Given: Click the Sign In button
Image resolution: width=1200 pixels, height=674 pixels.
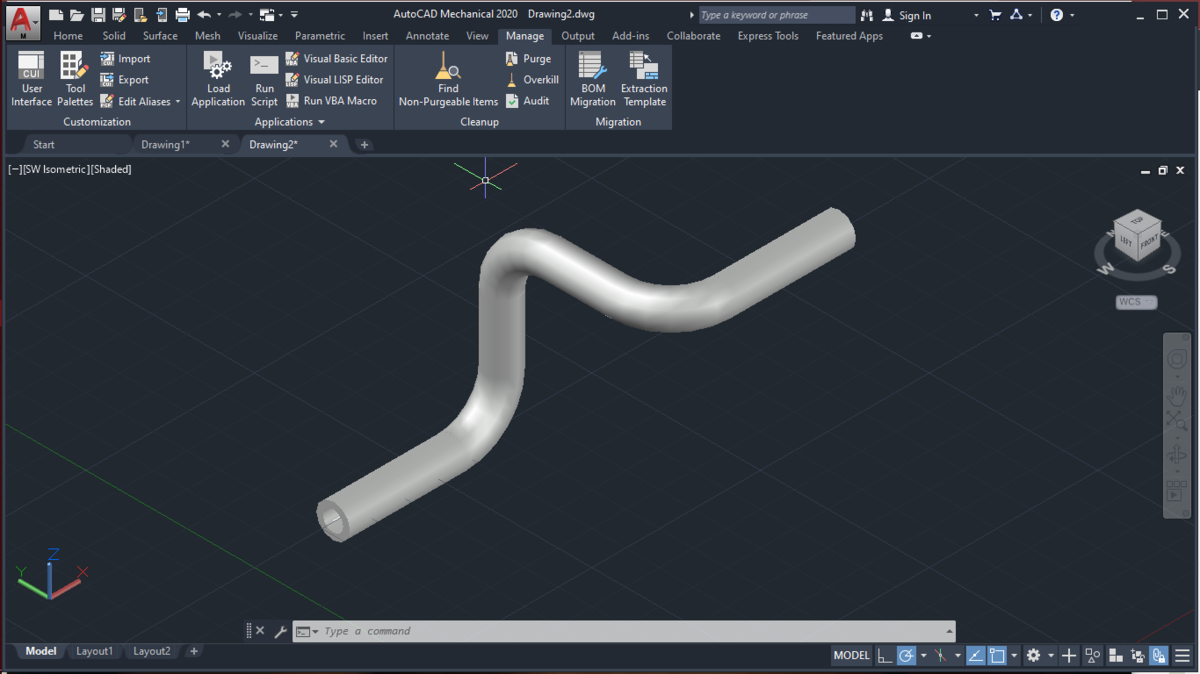Looking at the screenshot, I should pos(914,16).
